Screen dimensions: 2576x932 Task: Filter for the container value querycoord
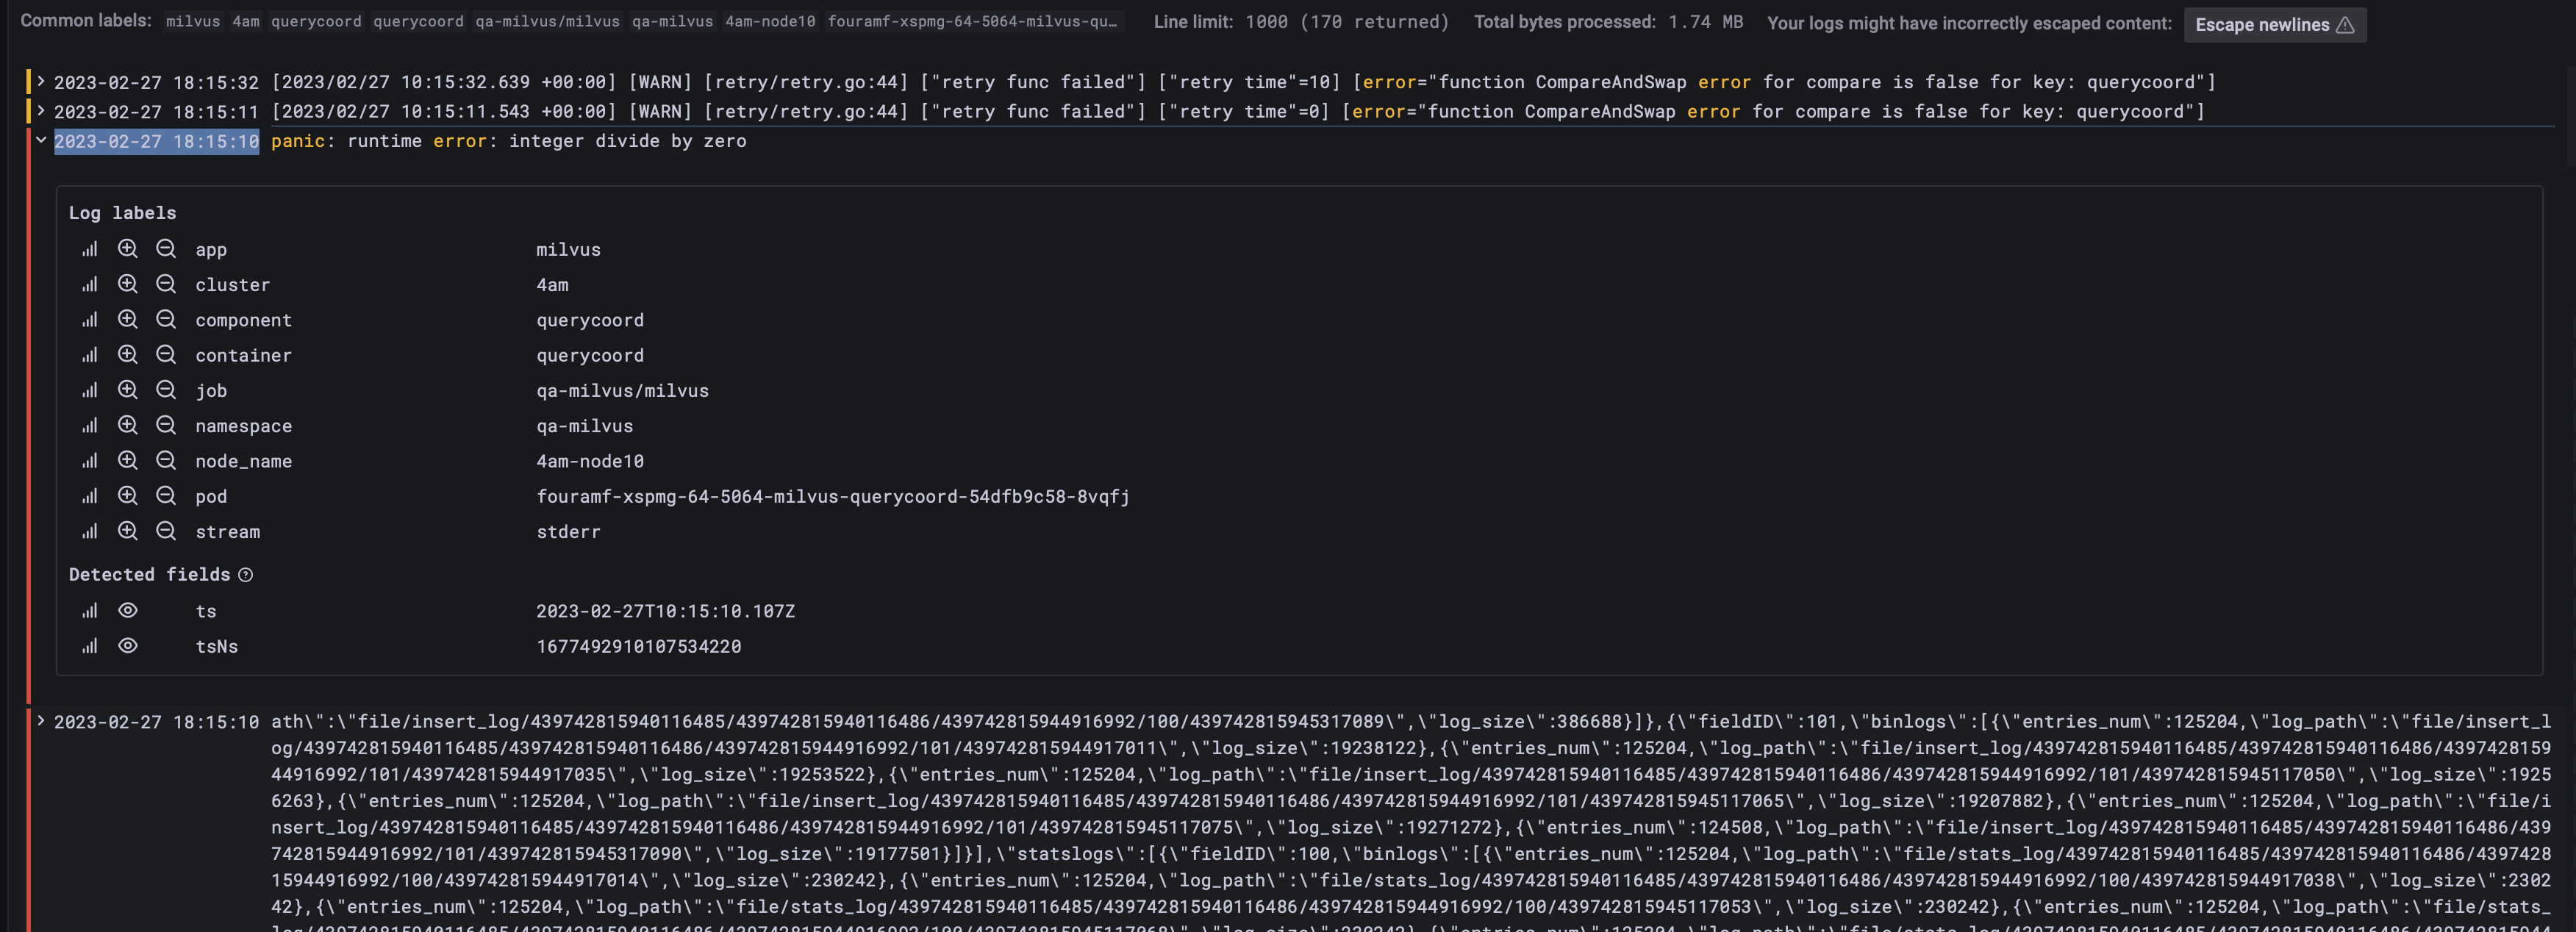tap(128, 354)
